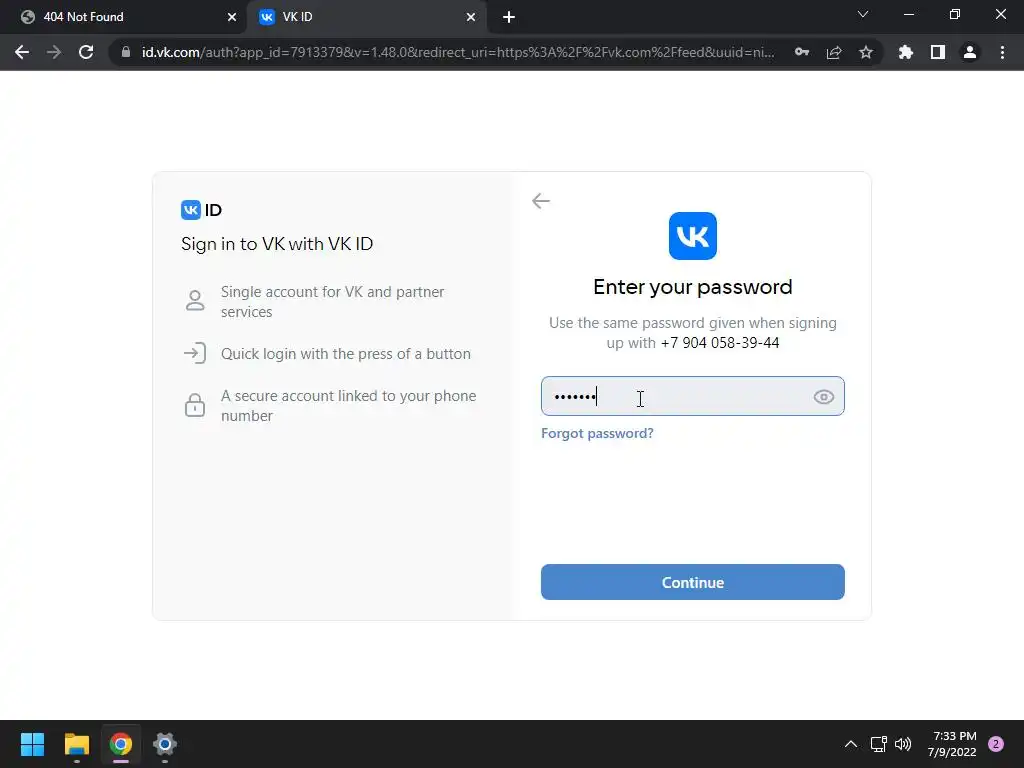Open the Windows Start menu
The image size is (1024, 768).
tap(32, 744)
